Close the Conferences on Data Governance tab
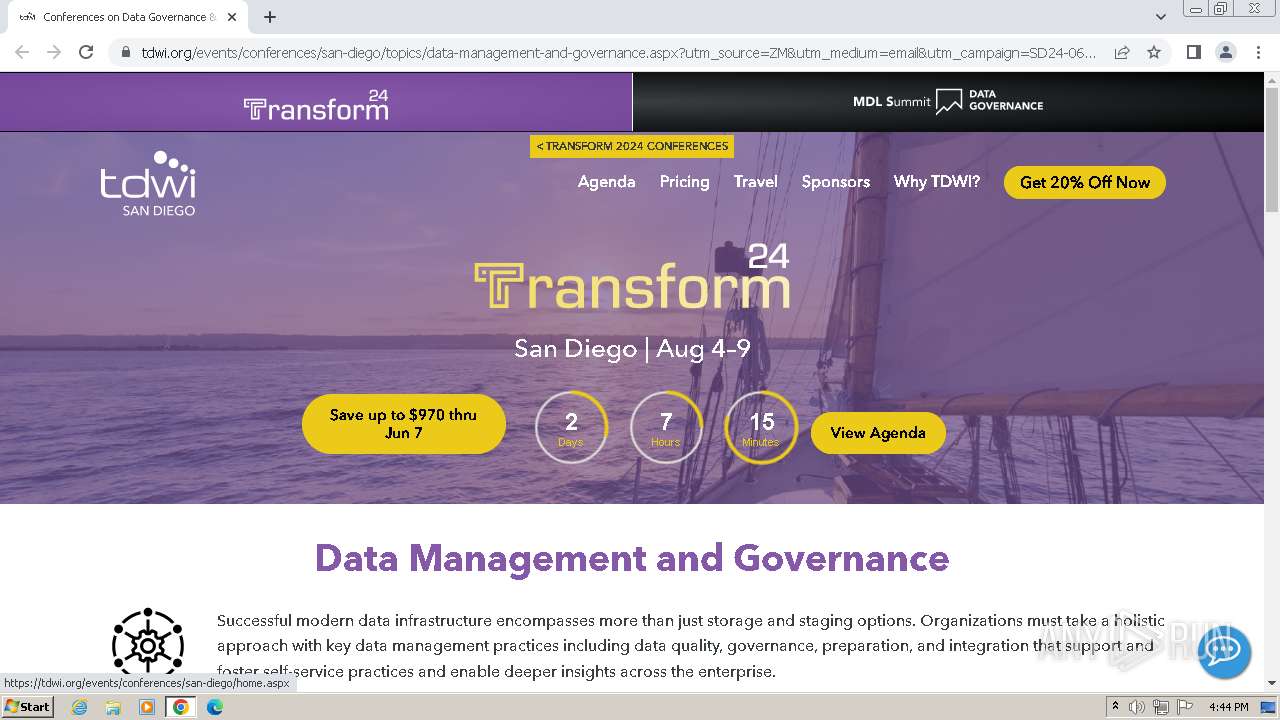The image size is (1280, 720). 232,17
